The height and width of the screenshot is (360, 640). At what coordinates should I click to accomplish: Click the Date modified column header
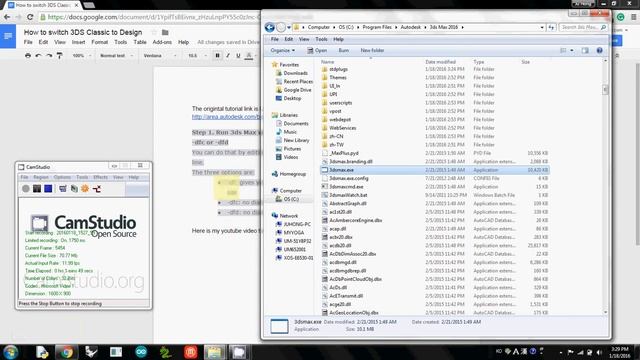tap(440, 62)
